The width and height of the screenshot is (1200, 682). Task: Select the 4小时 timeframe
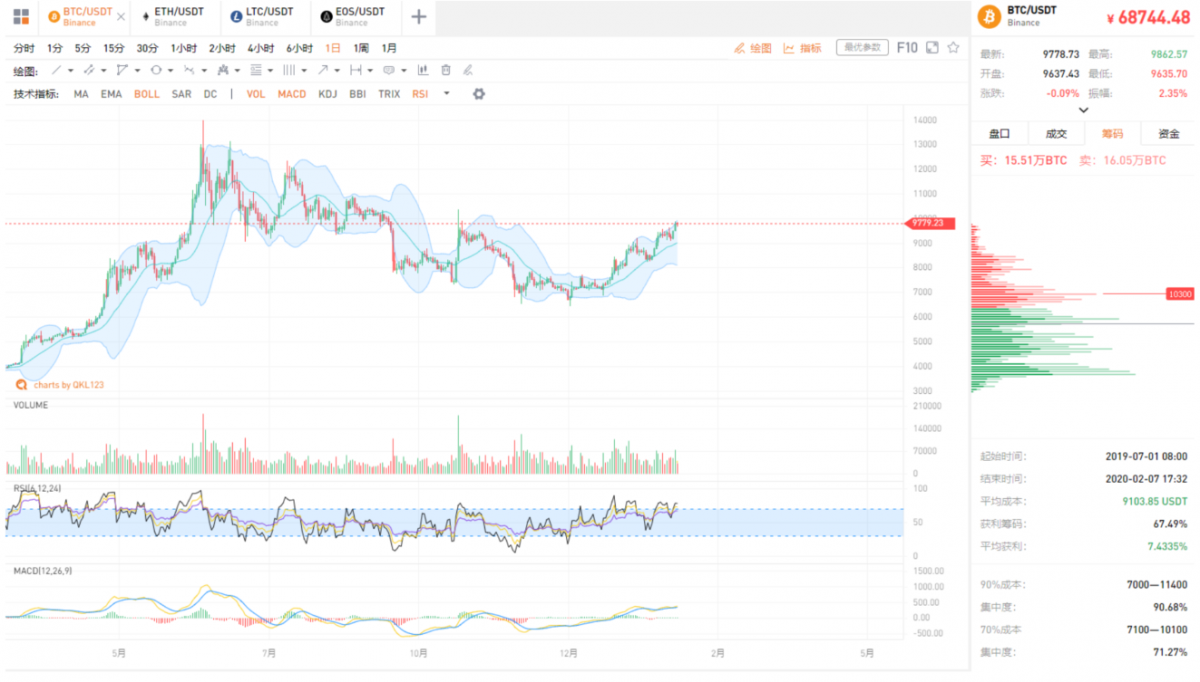coord(261,48)
